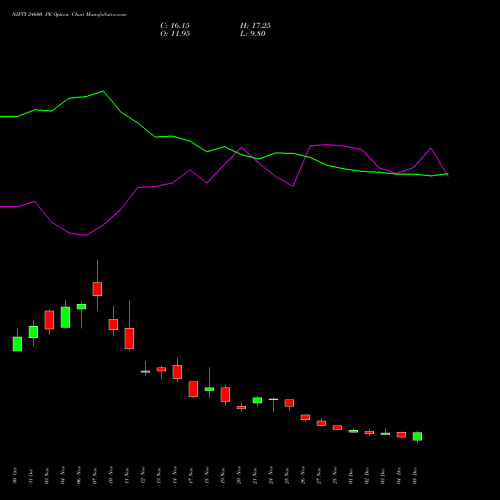Click the 01 Dec date label

pyautogui.click(x=351, y=476)
